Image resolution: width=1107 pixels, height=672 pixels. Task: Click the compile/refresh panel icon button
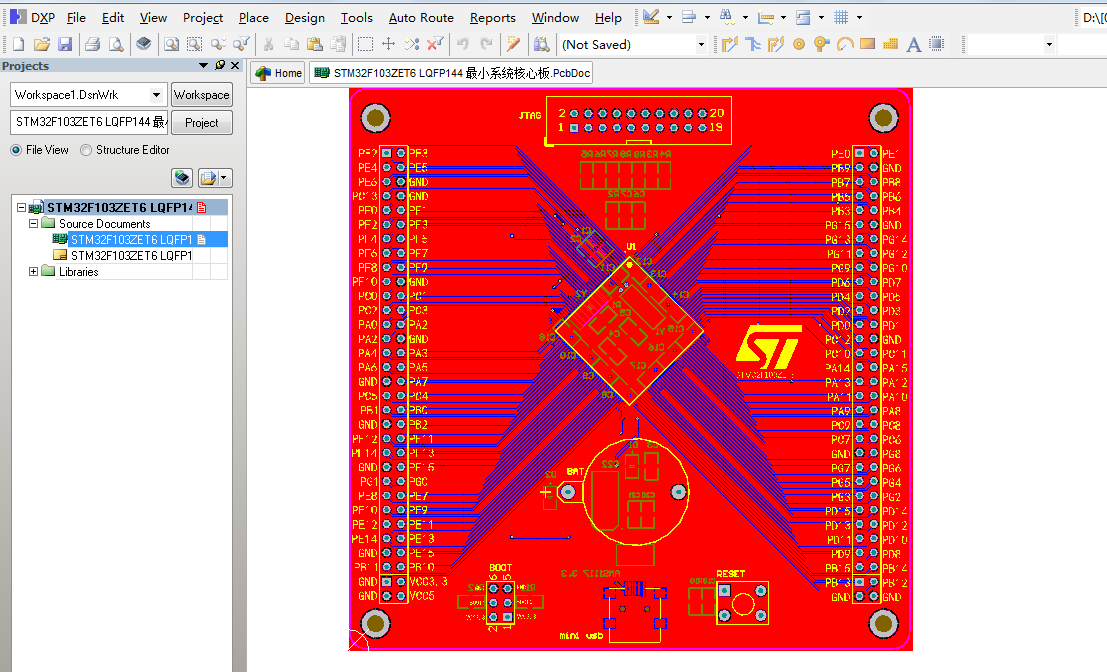pyautogui.click(x=182, y=178)
